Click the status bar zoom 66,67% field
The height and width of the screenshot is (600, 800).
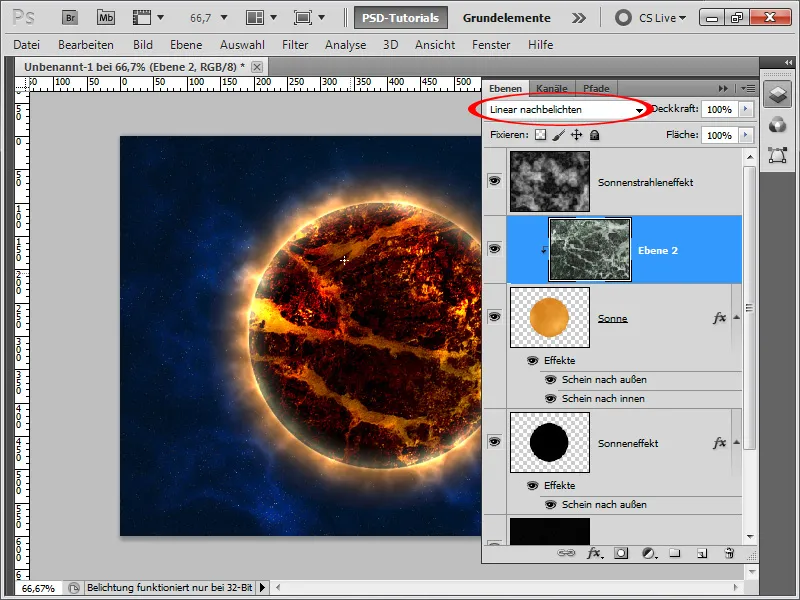[38, 588]
